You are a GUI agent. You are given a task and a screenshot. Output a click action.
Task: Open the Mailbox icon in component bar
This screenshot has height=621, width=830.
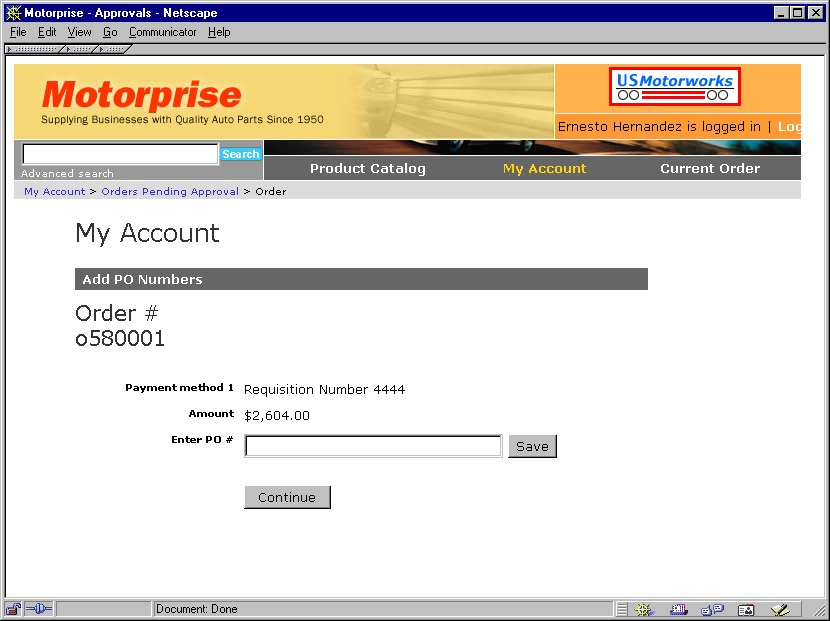678,609
